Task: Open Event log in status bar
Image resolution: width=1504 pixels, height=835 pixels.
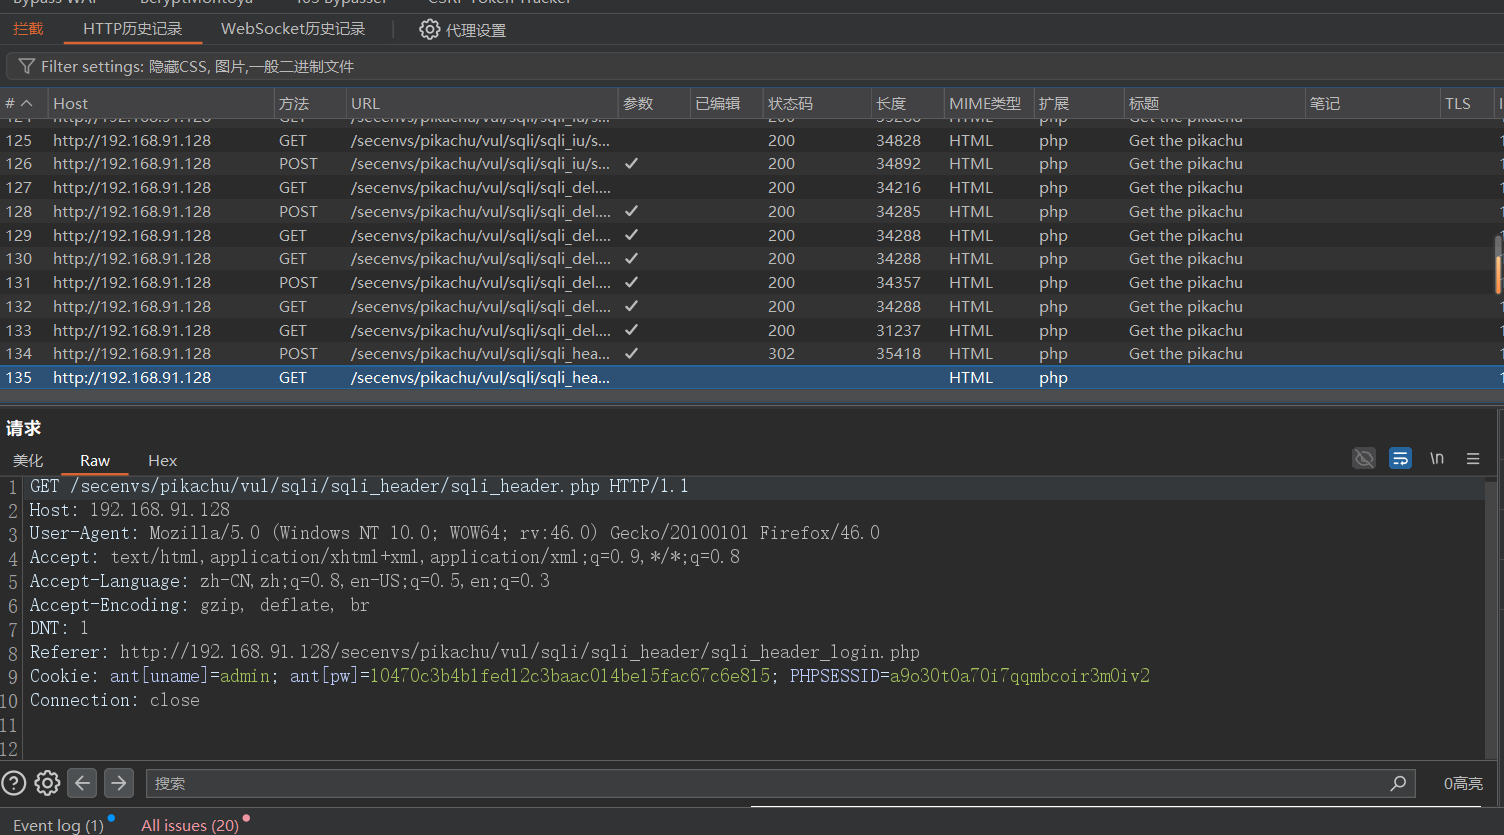Action: [x=58, y=825]
